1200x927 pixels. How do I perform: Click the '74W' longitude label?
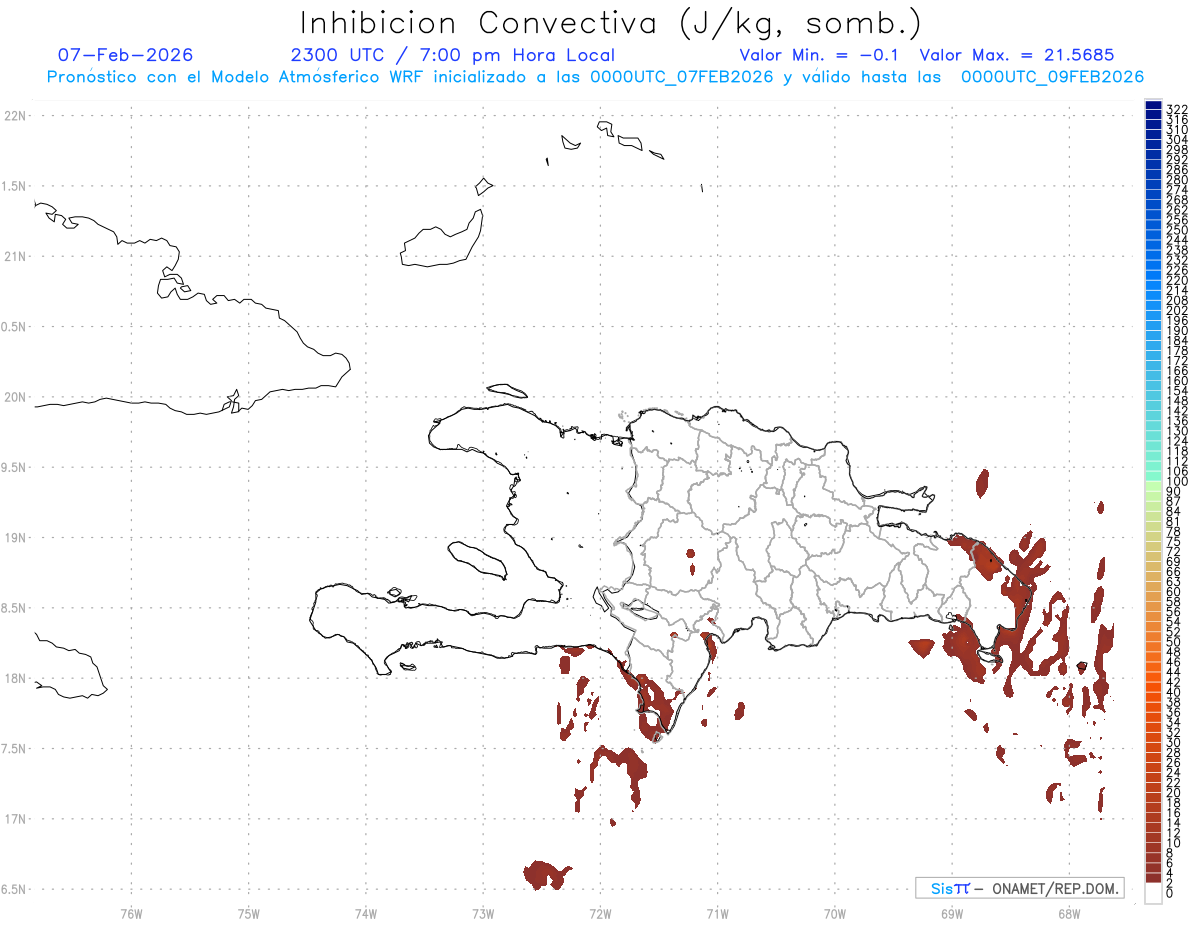pos(366,913)
